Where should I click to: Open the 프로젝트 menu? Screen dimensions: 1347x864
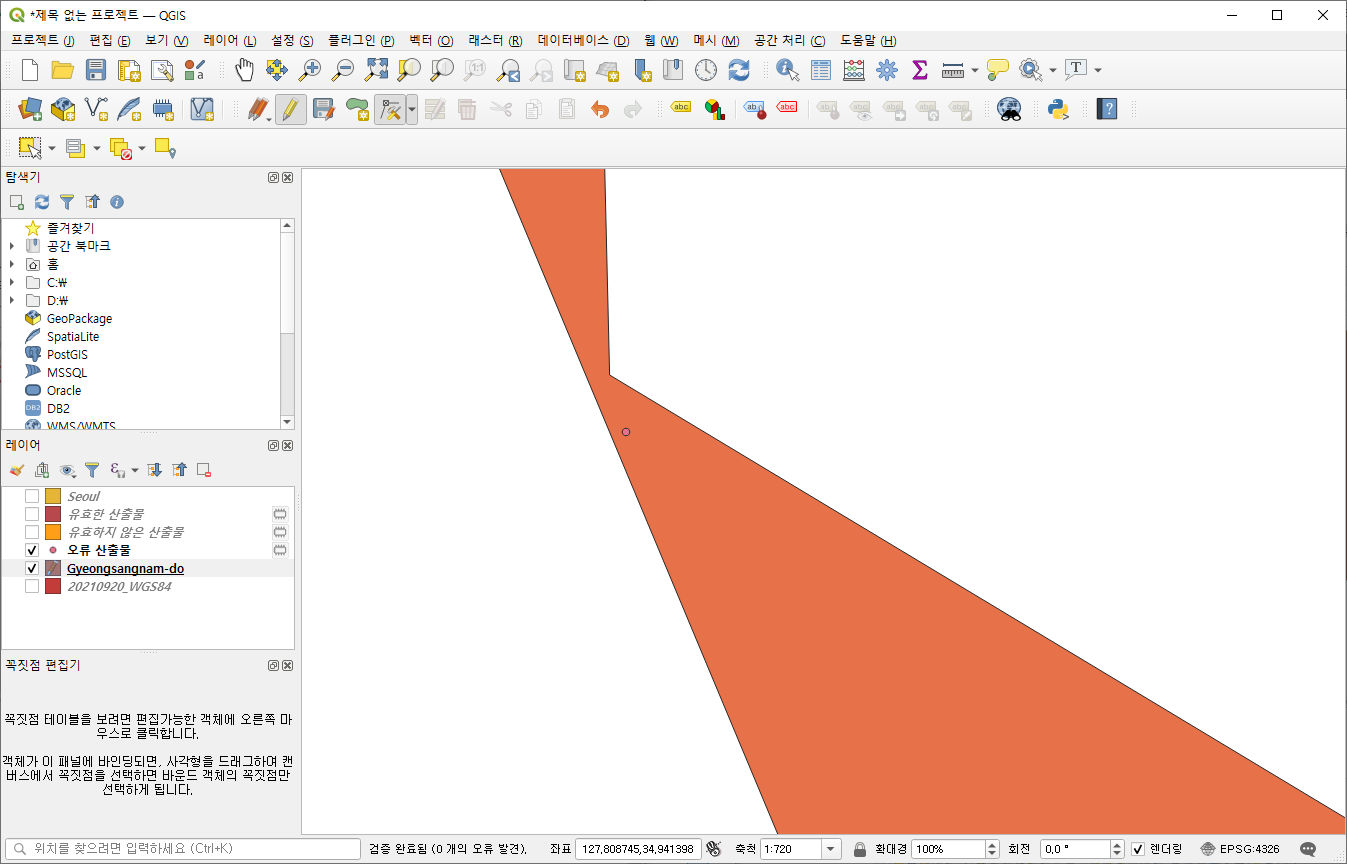pos(43,41)
